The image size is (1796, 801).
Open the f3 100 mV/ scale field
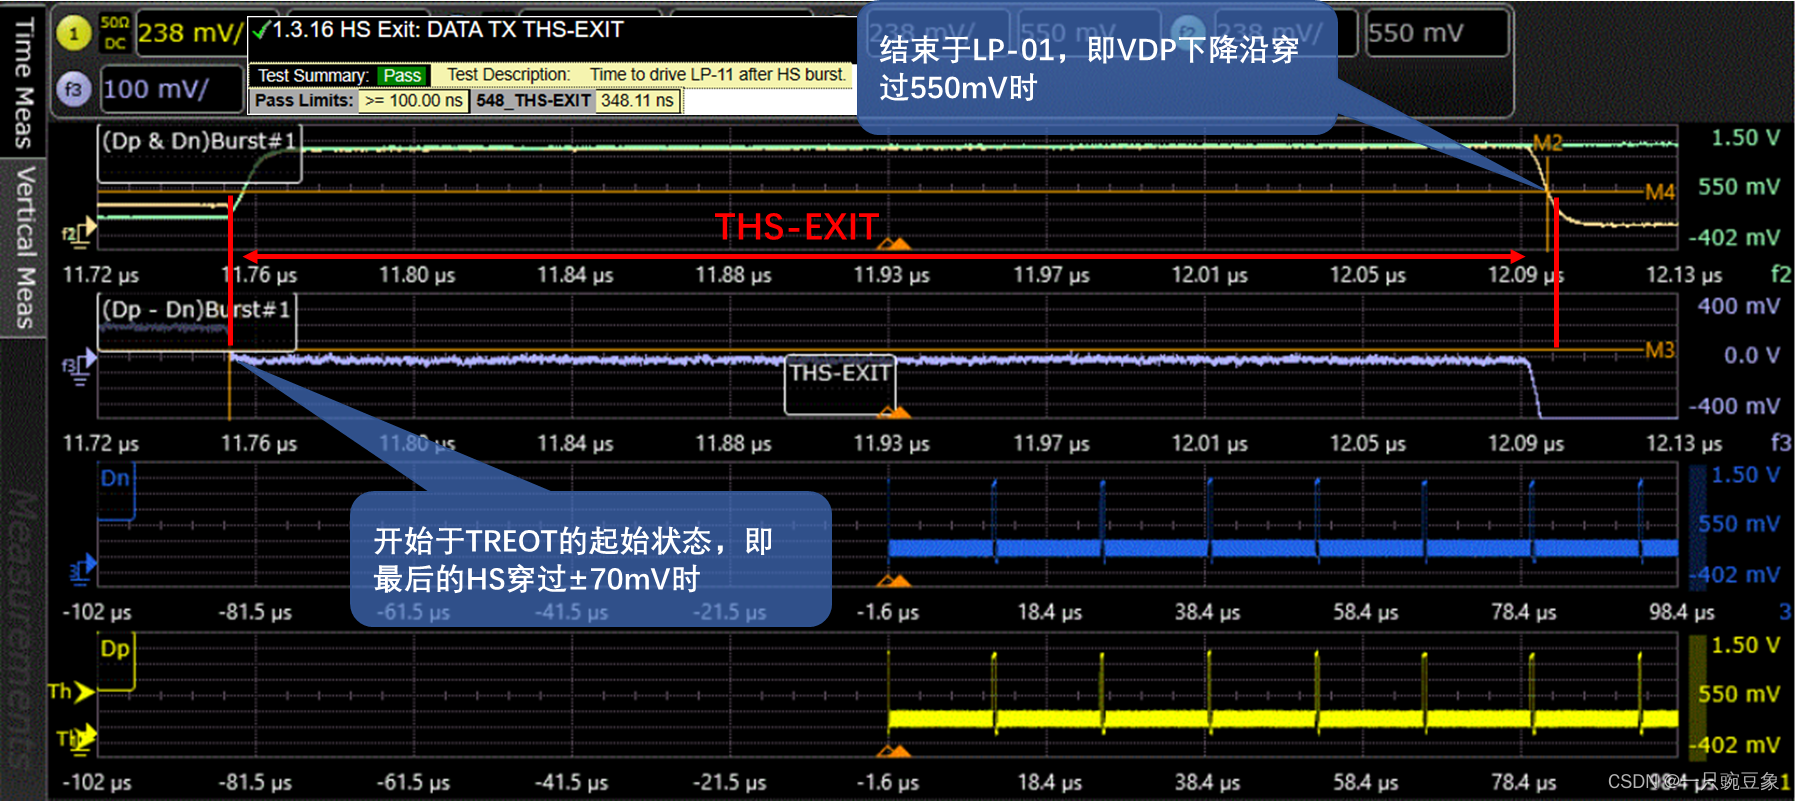coord(173,89)
